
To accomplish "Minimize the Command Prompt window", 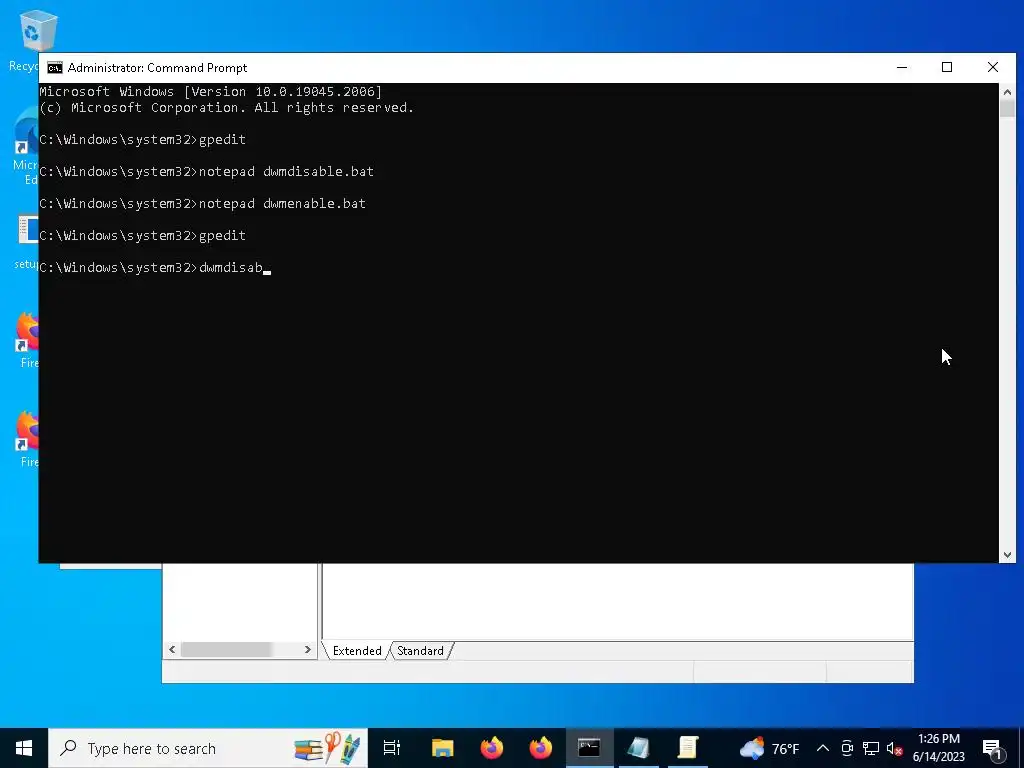I will click(x=902, y=67).
